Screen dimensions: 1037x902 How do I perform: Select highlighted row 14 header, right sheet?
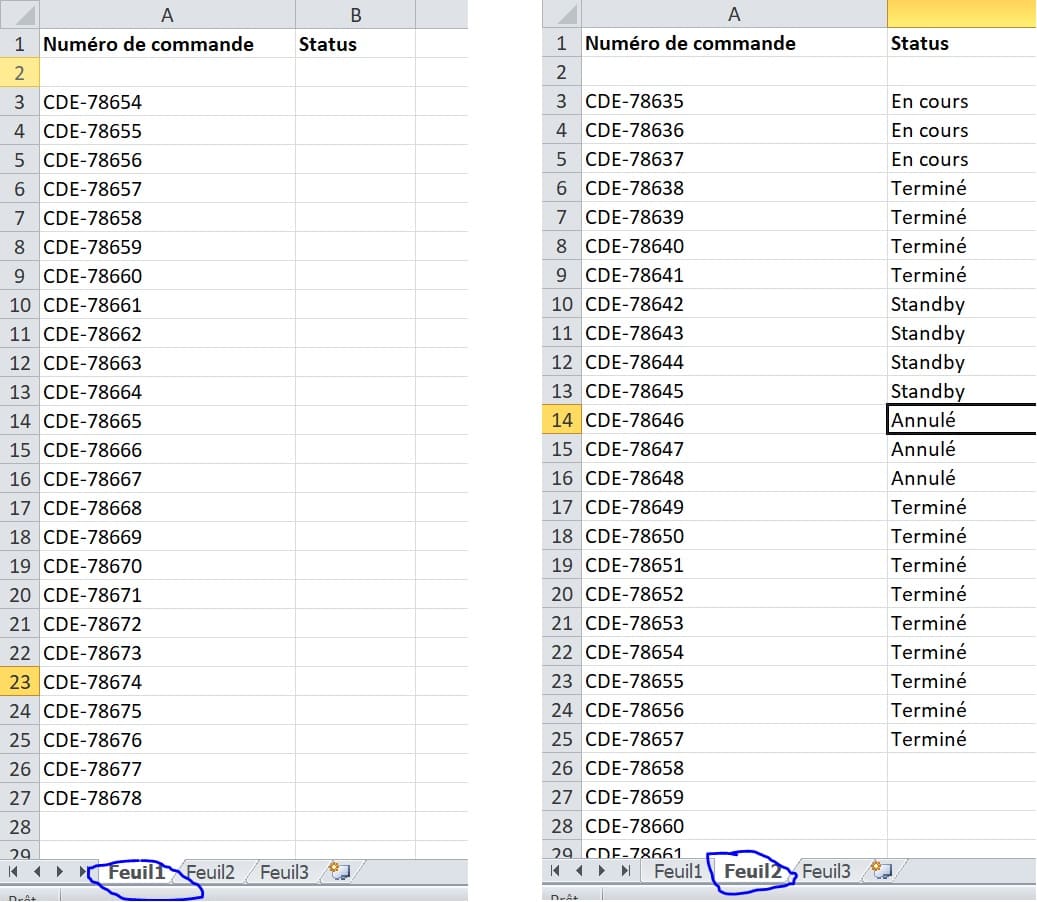click(x=561, y=420)
